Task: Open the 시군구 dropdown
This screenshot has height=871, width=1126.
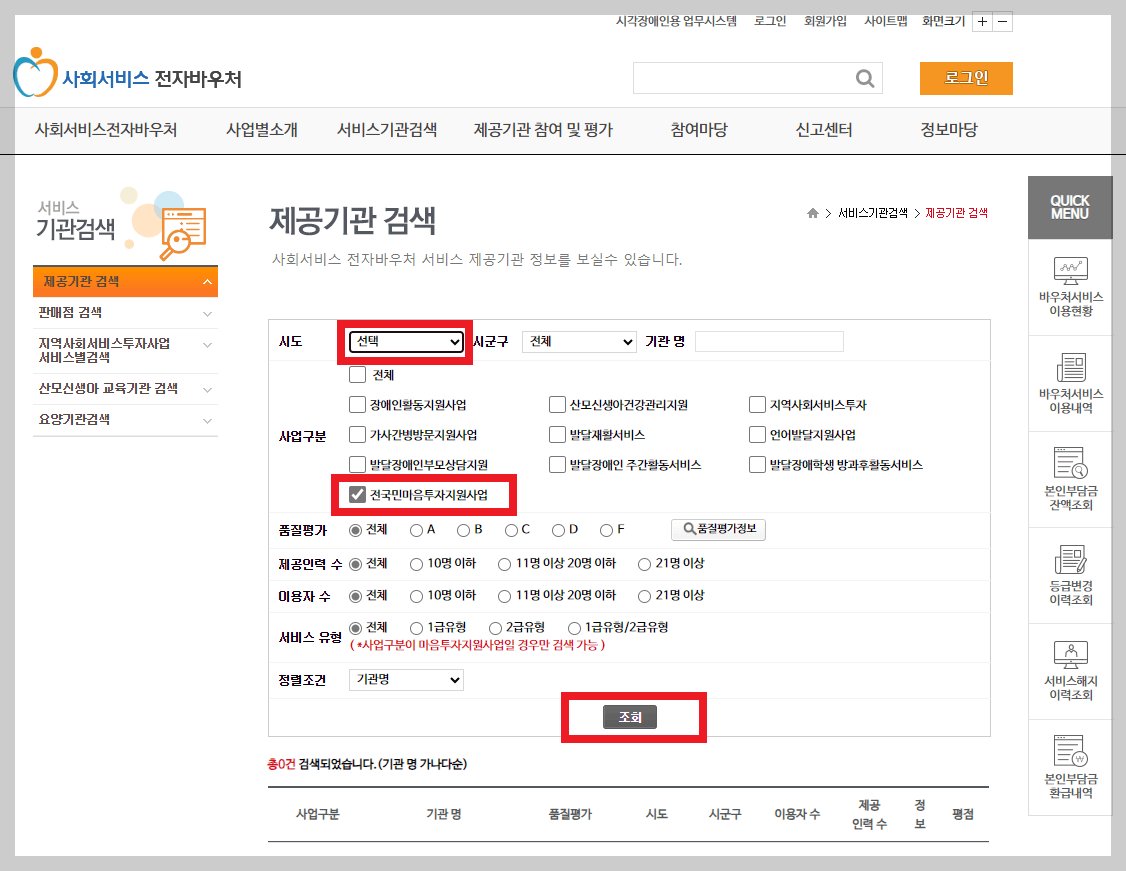Action: coord(579,341)
